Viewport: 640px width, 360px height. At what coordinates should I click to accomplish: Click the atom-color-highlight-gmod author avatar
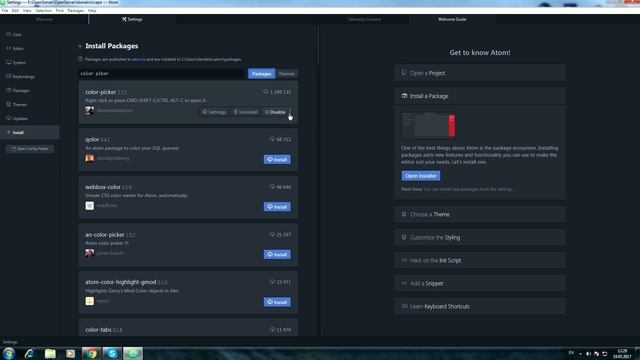click(90, 301)
